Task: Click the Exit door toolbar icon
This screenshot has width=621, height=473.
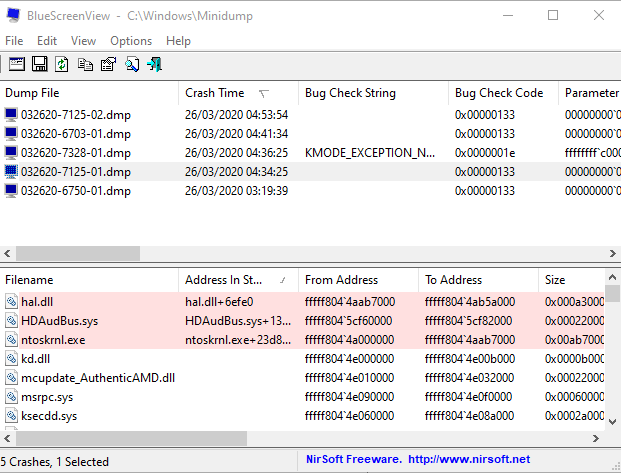Action: [154, 64]
